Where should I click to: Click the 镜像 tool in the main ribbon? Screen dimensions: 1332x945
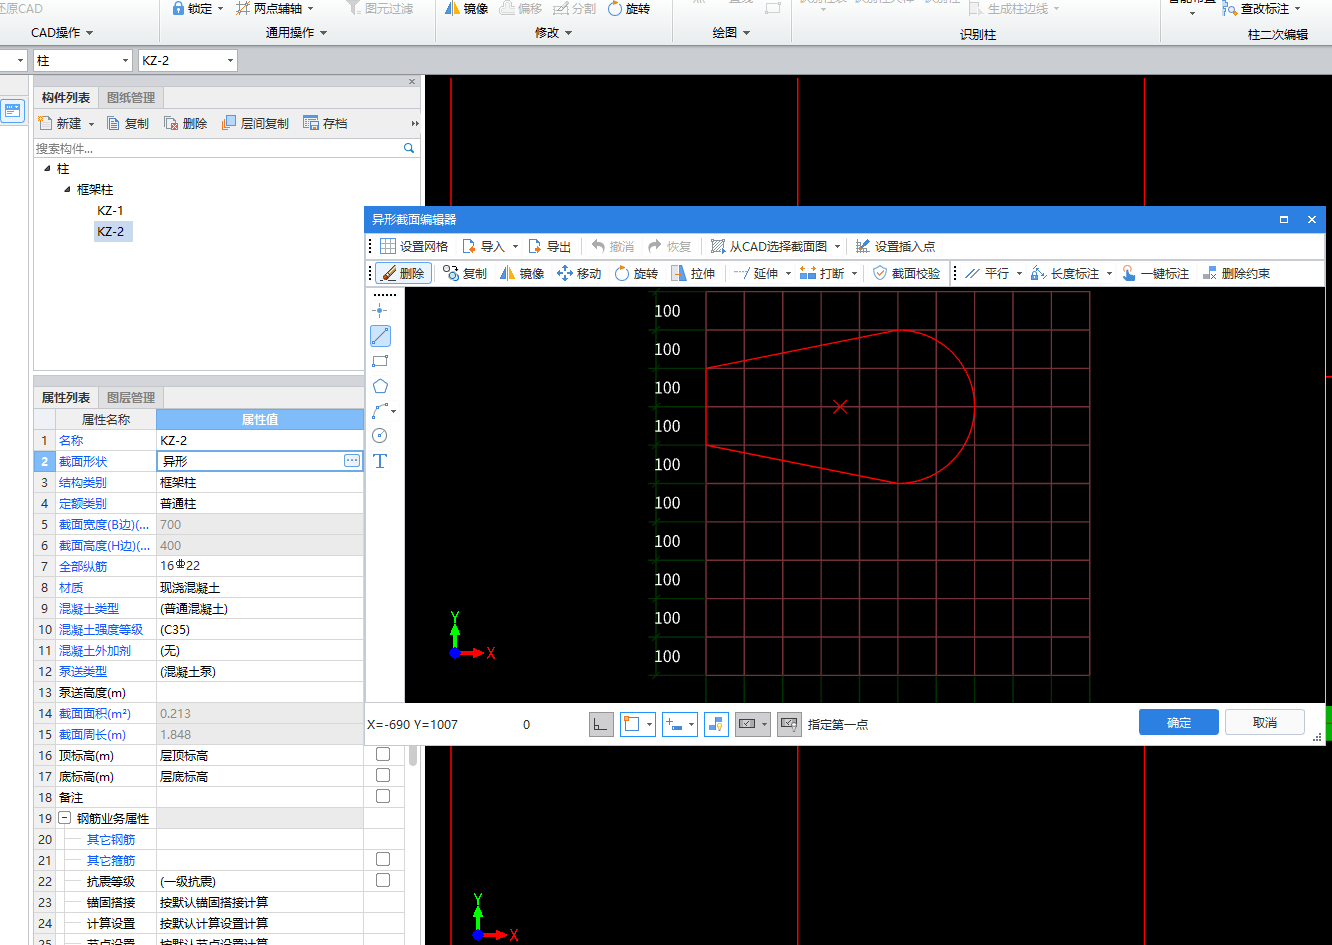(x=465, y=9)
